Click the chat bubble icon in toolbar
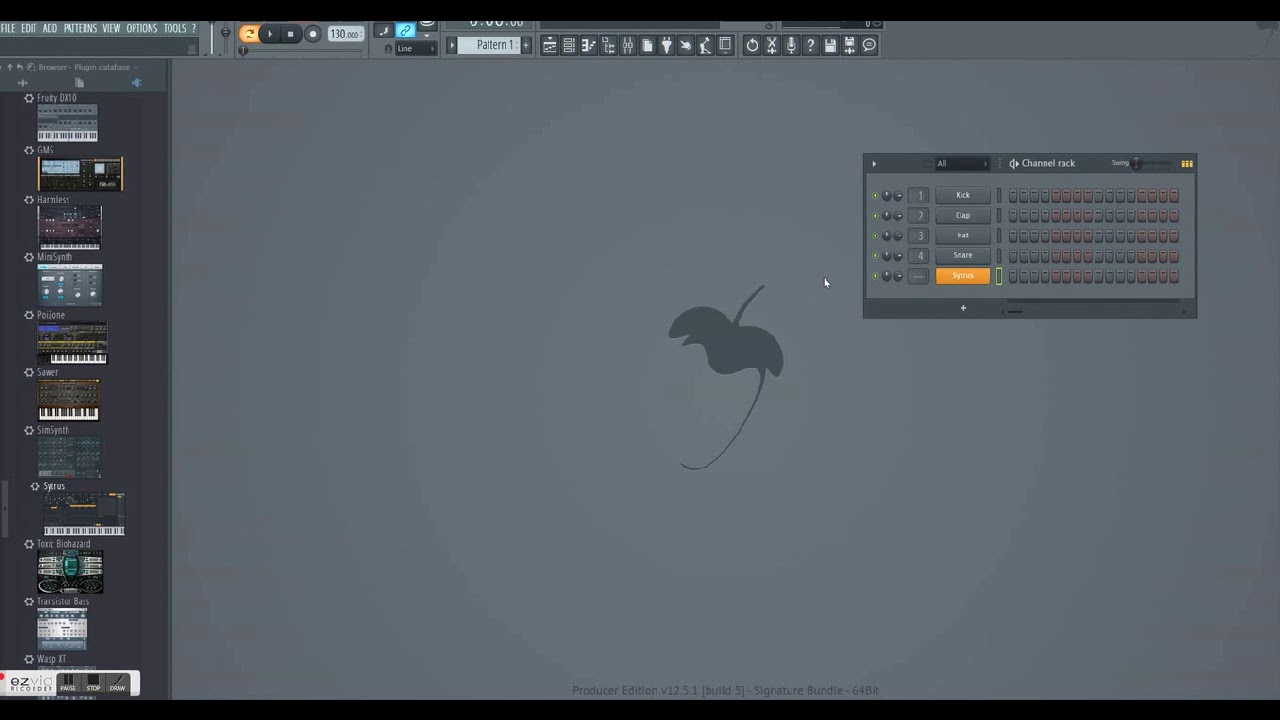Viewport: 1280px width, 720px height. click(868, 45)
